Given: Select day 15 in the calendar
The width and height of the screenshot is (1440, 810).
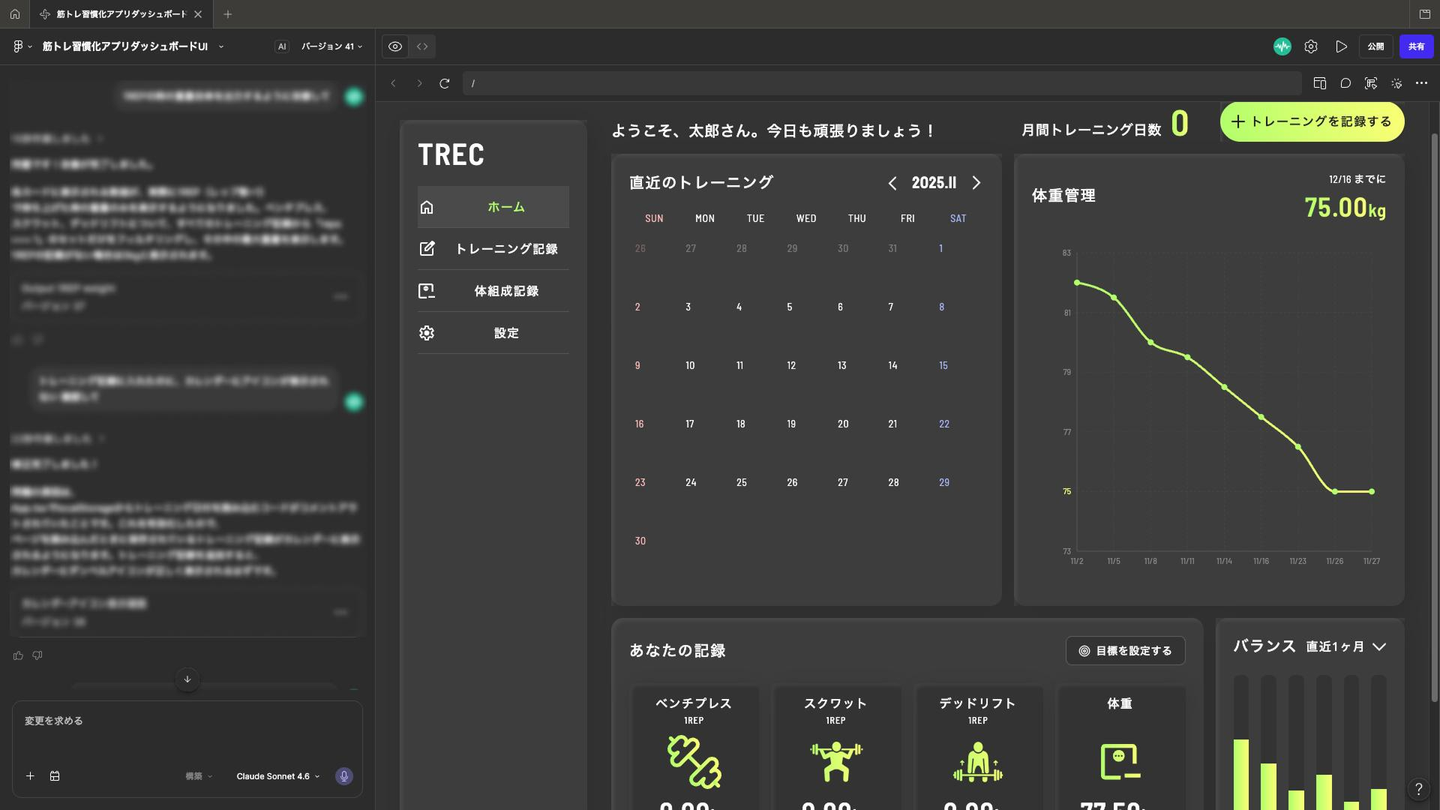Looking at the screenshot, I should coord(943,366).
